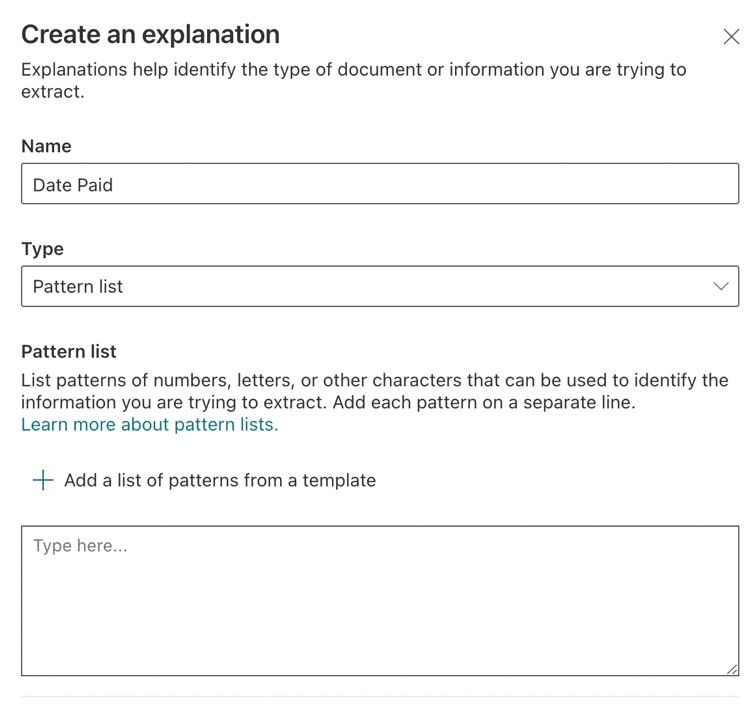Click inside the 'Type here...' pattern text area
The width and height of the screenshot is (750, 709).
coord(380,600)
